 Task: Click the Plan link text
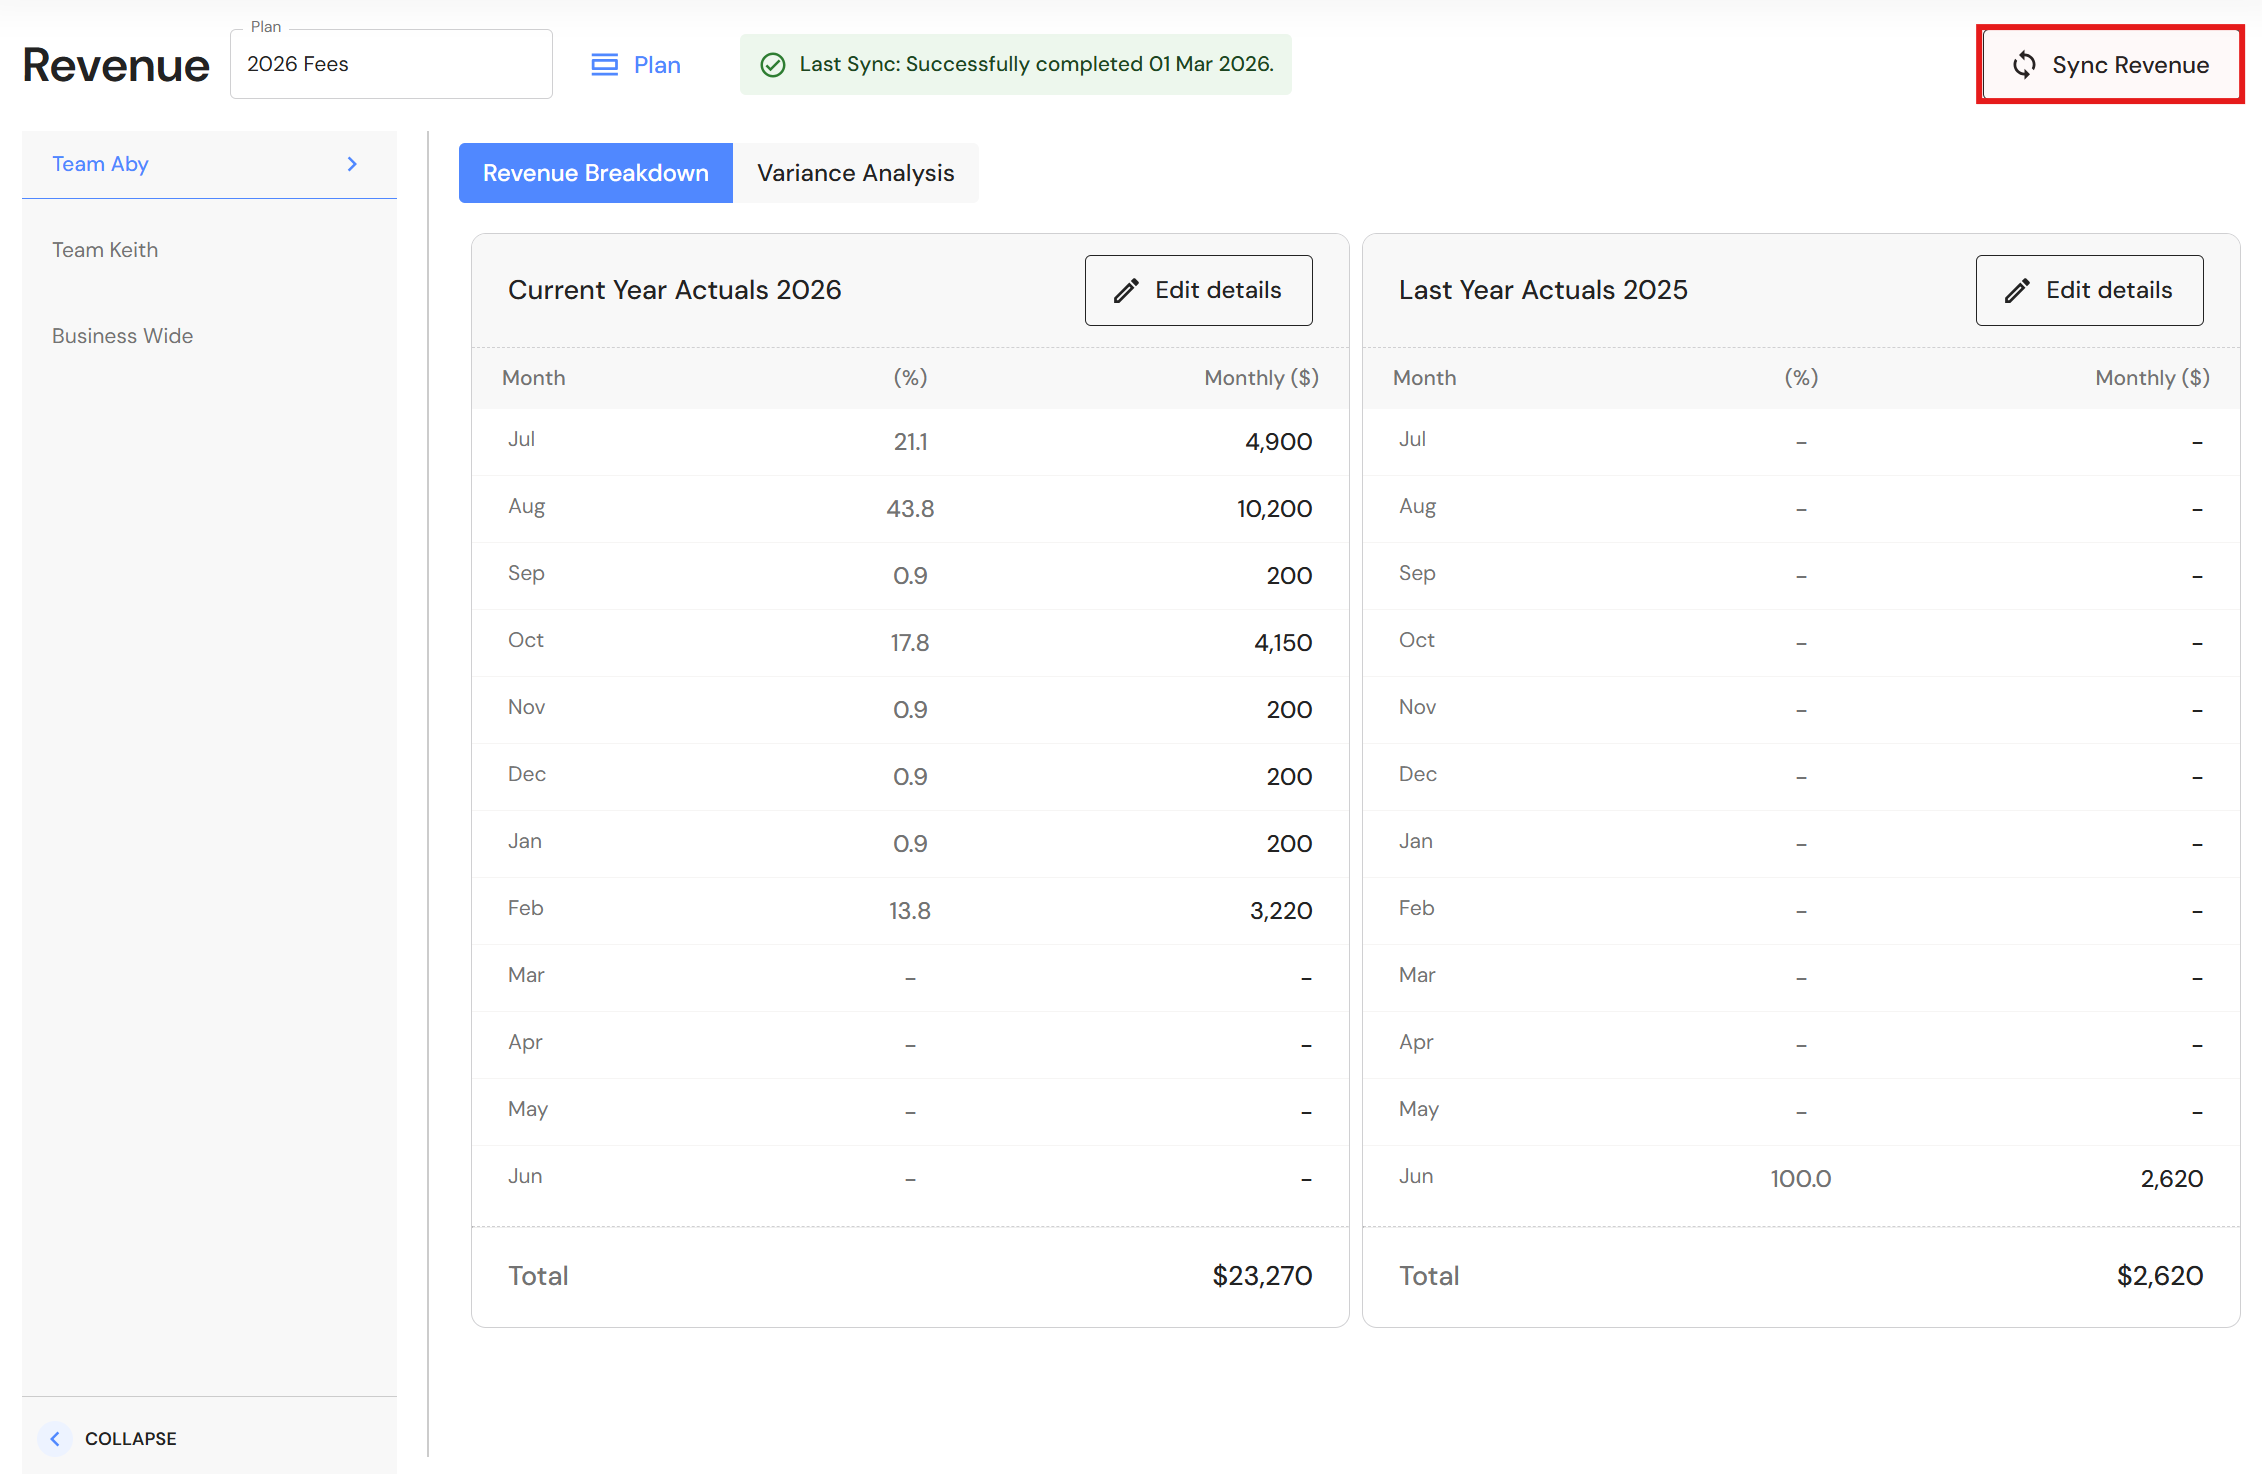point(657,65)
